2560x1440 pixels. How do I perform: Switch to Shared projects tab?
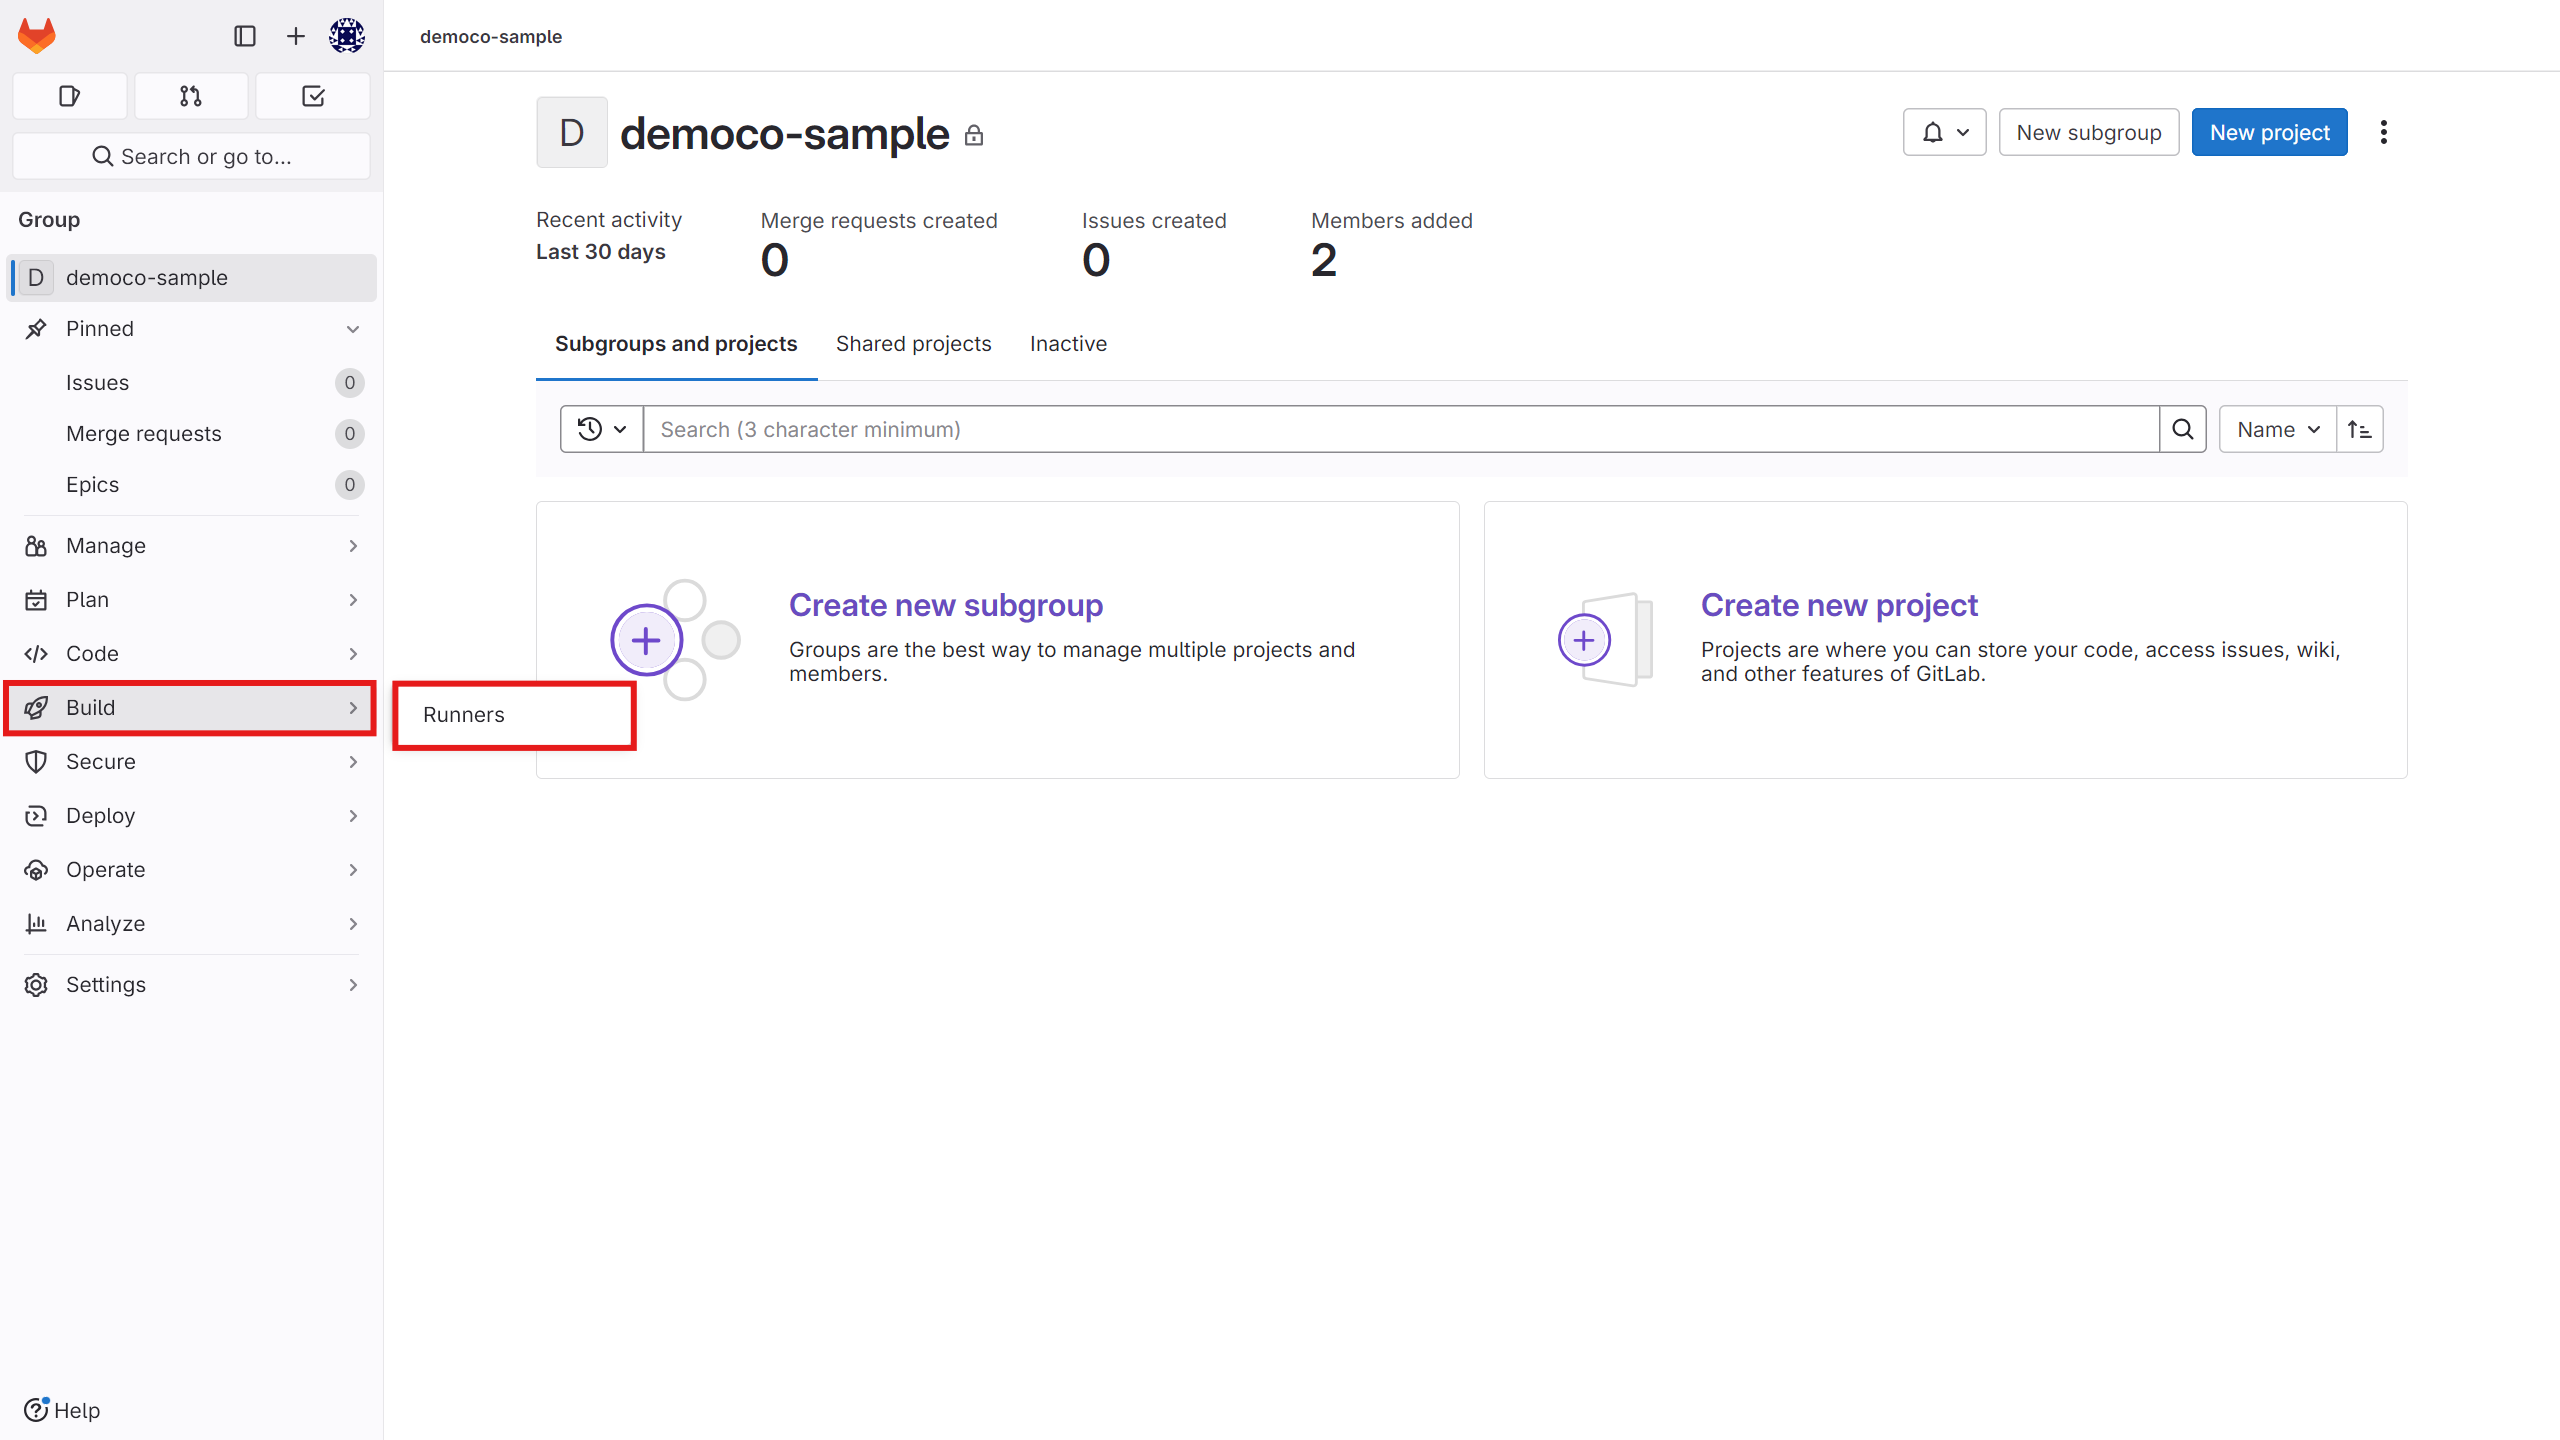(x=913, y=344)
